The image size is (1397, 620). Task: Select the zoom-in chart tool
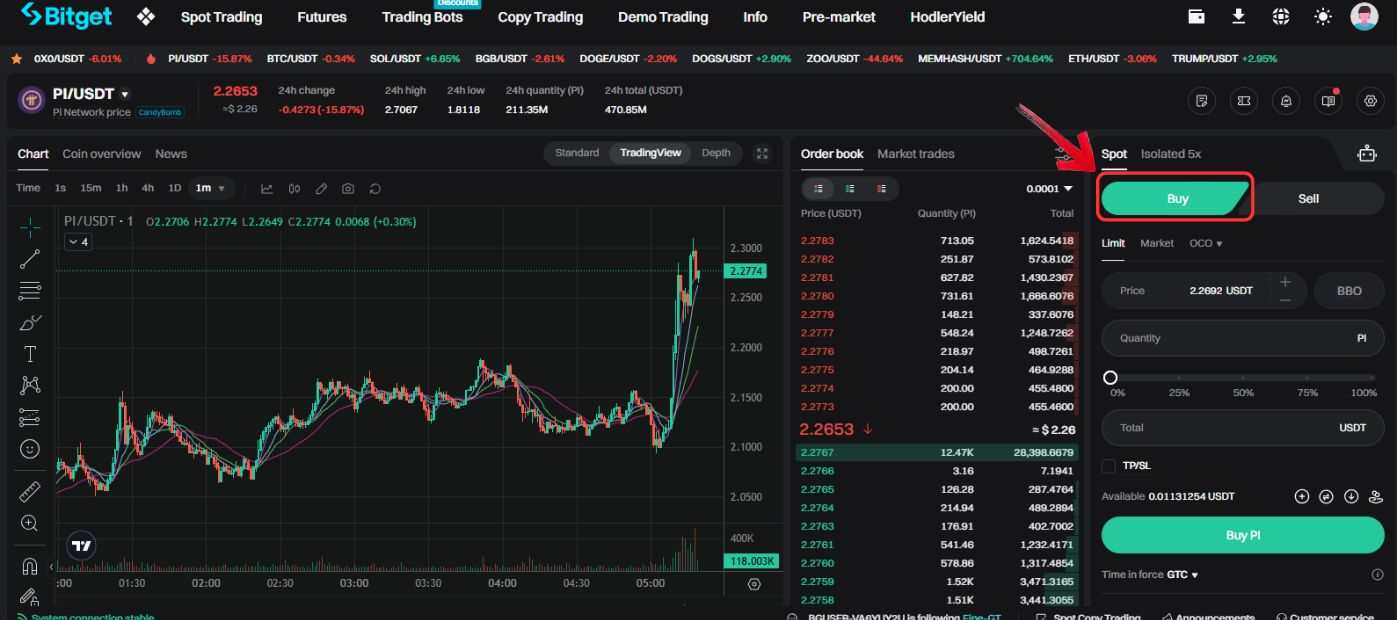point(29,523)
